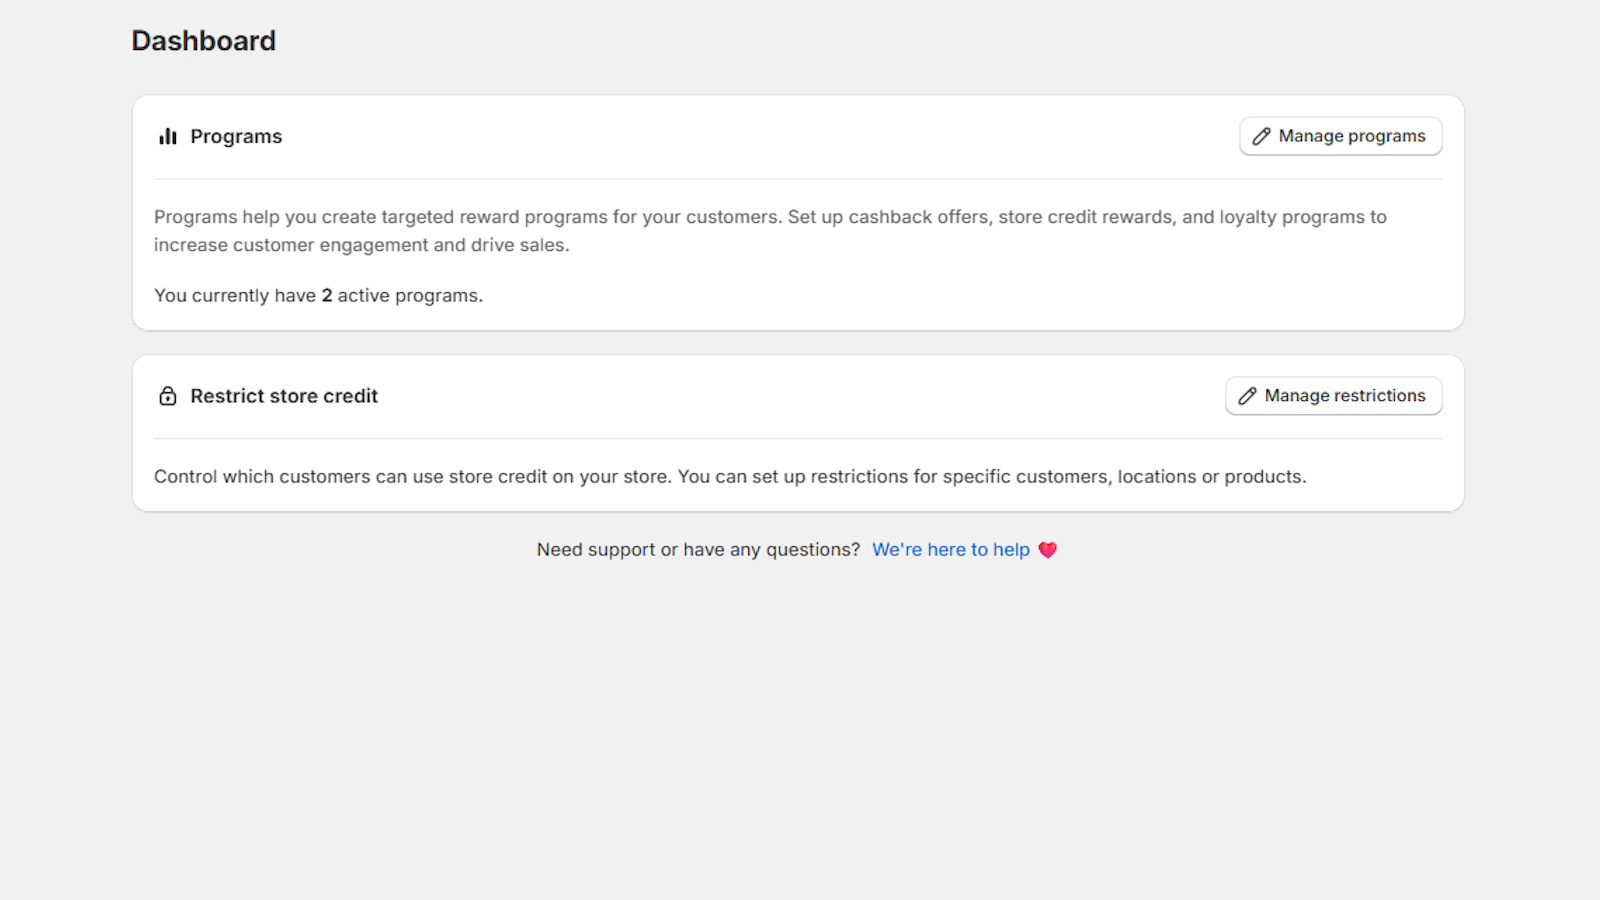Click the Dashboard page heading
The height and width of the screenshot is (900, 1600).
pyautogui.click(x=204, y=41)
